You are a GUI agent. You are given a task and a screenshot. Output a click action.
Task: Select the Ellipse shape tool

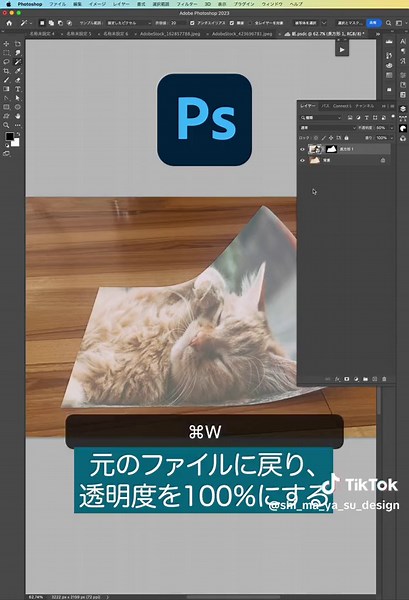click(18, 107)
